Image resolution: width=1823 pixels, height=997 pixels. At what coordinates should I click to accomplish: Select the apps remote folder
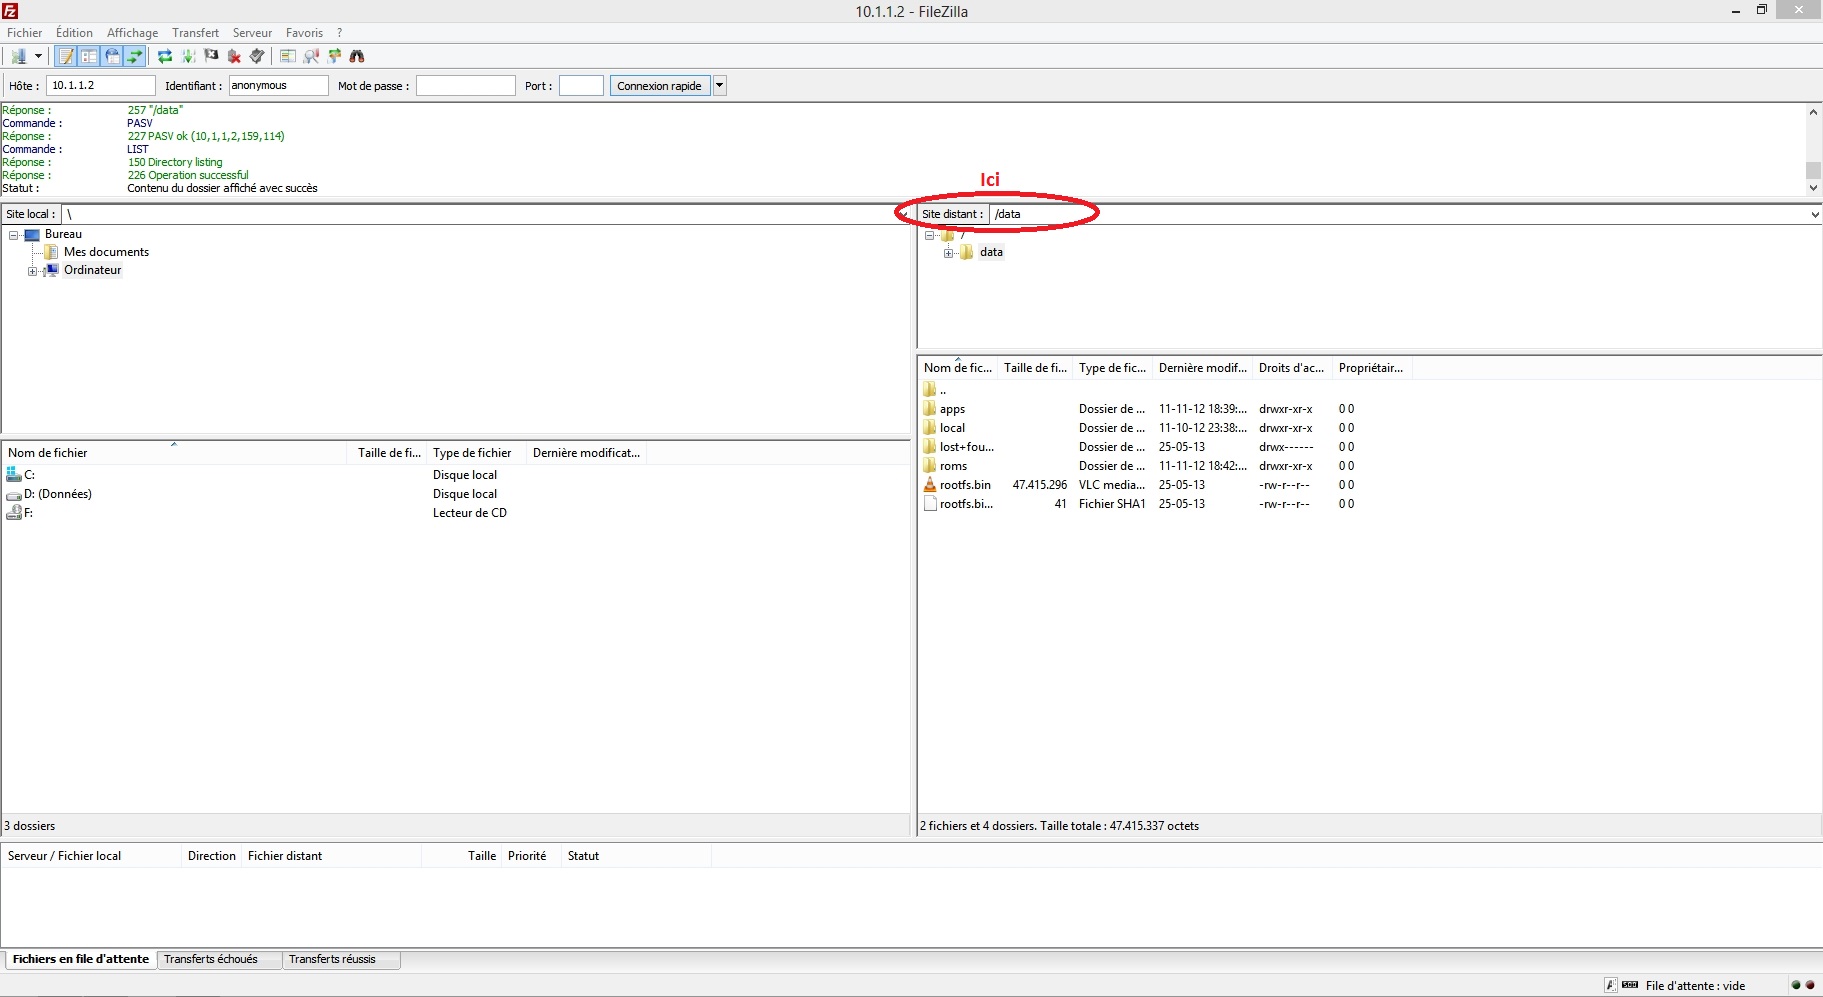coord(952,409)
